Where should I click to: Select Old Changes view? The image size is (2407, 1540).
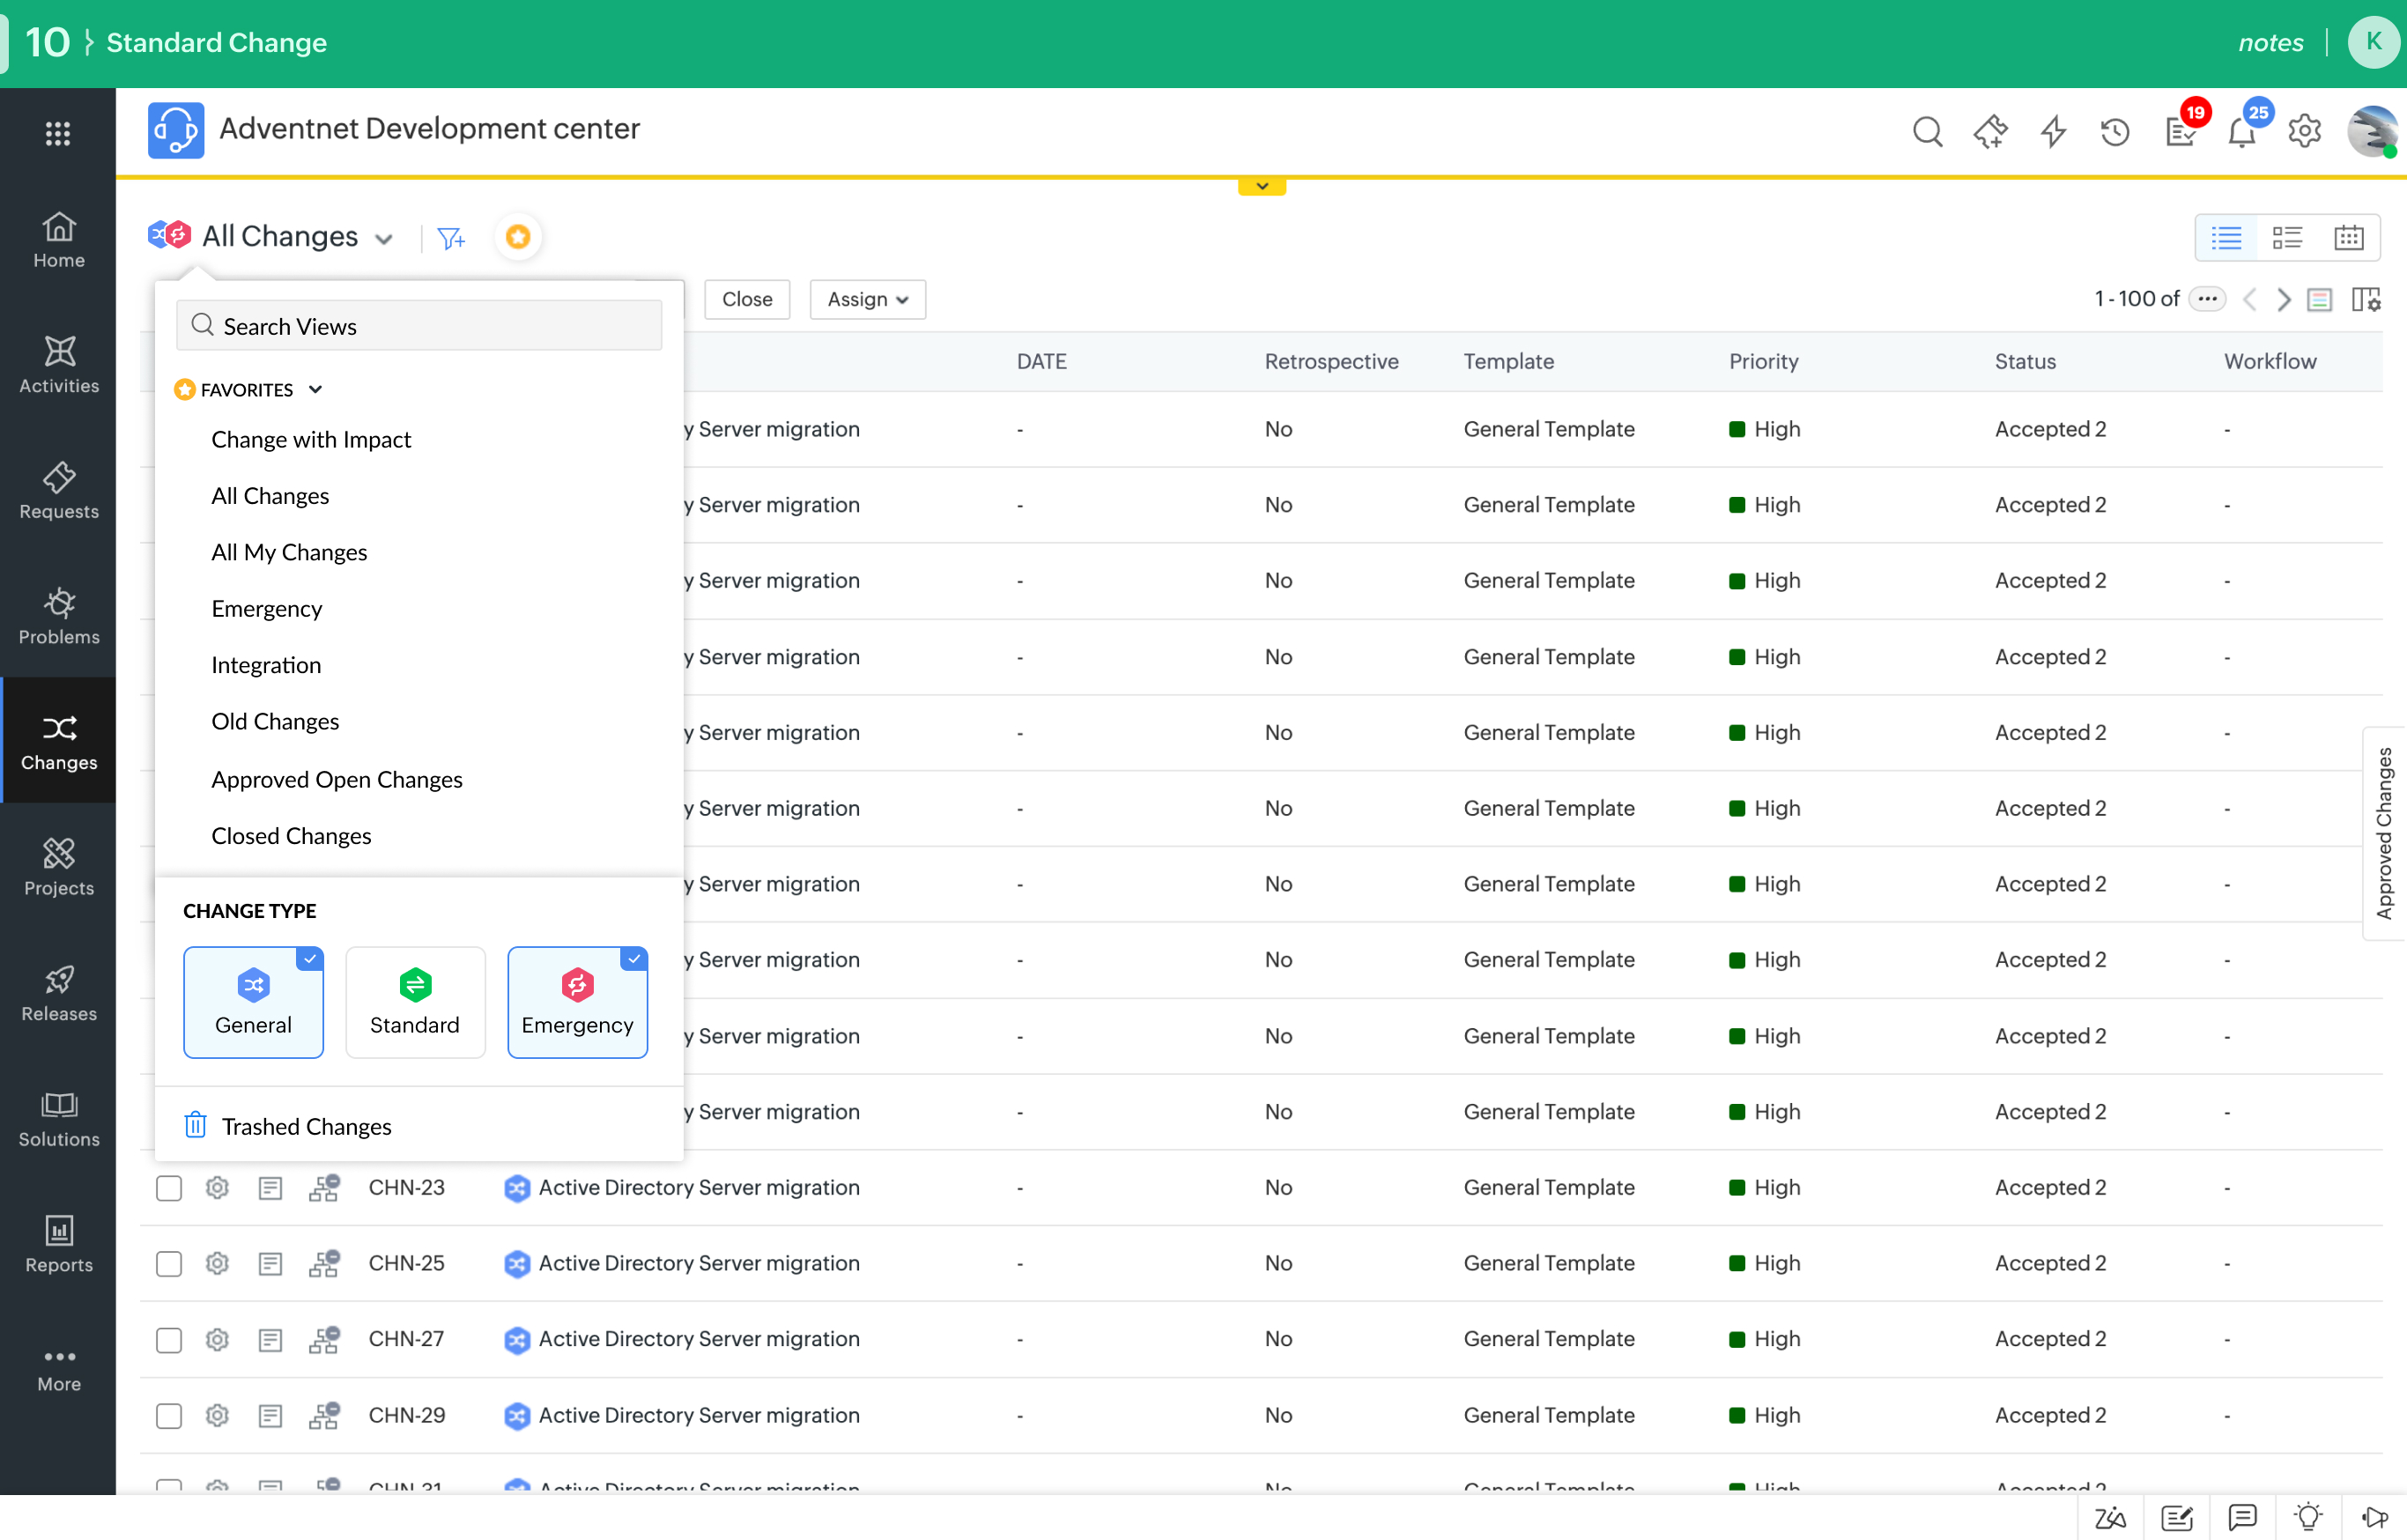click(x=275, y=722)
